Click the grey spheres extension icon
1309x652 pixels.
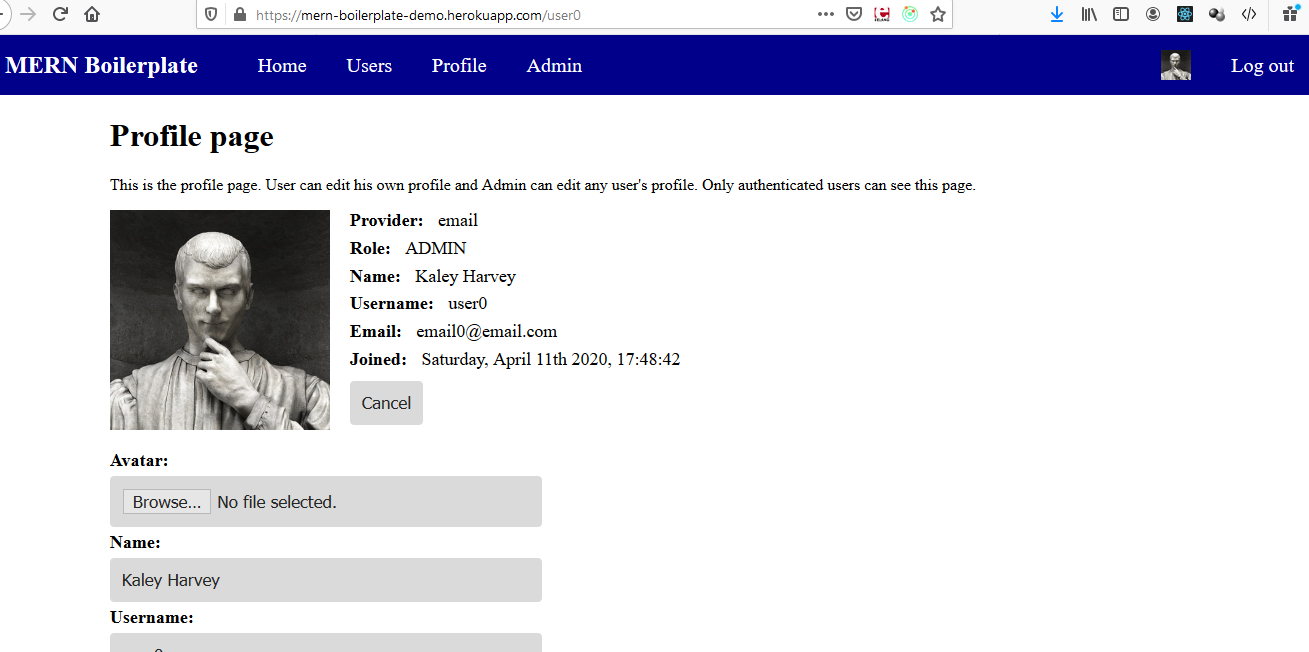[x=1217, y=14]
